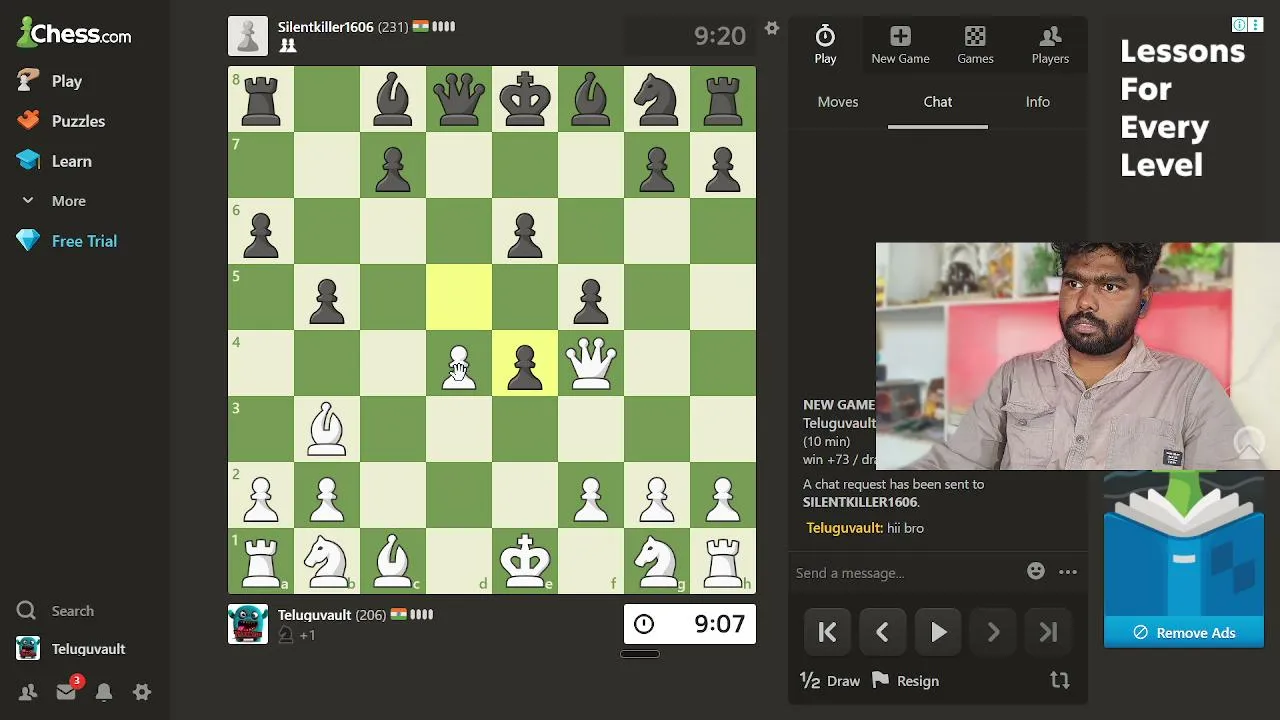
Task: Click the black pawn on b5
Action: coord(327,297)
